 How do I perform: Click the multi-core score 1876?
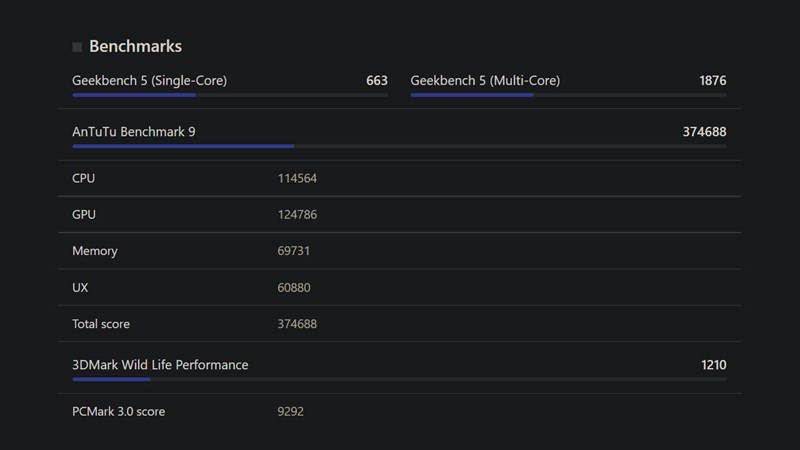713,81
